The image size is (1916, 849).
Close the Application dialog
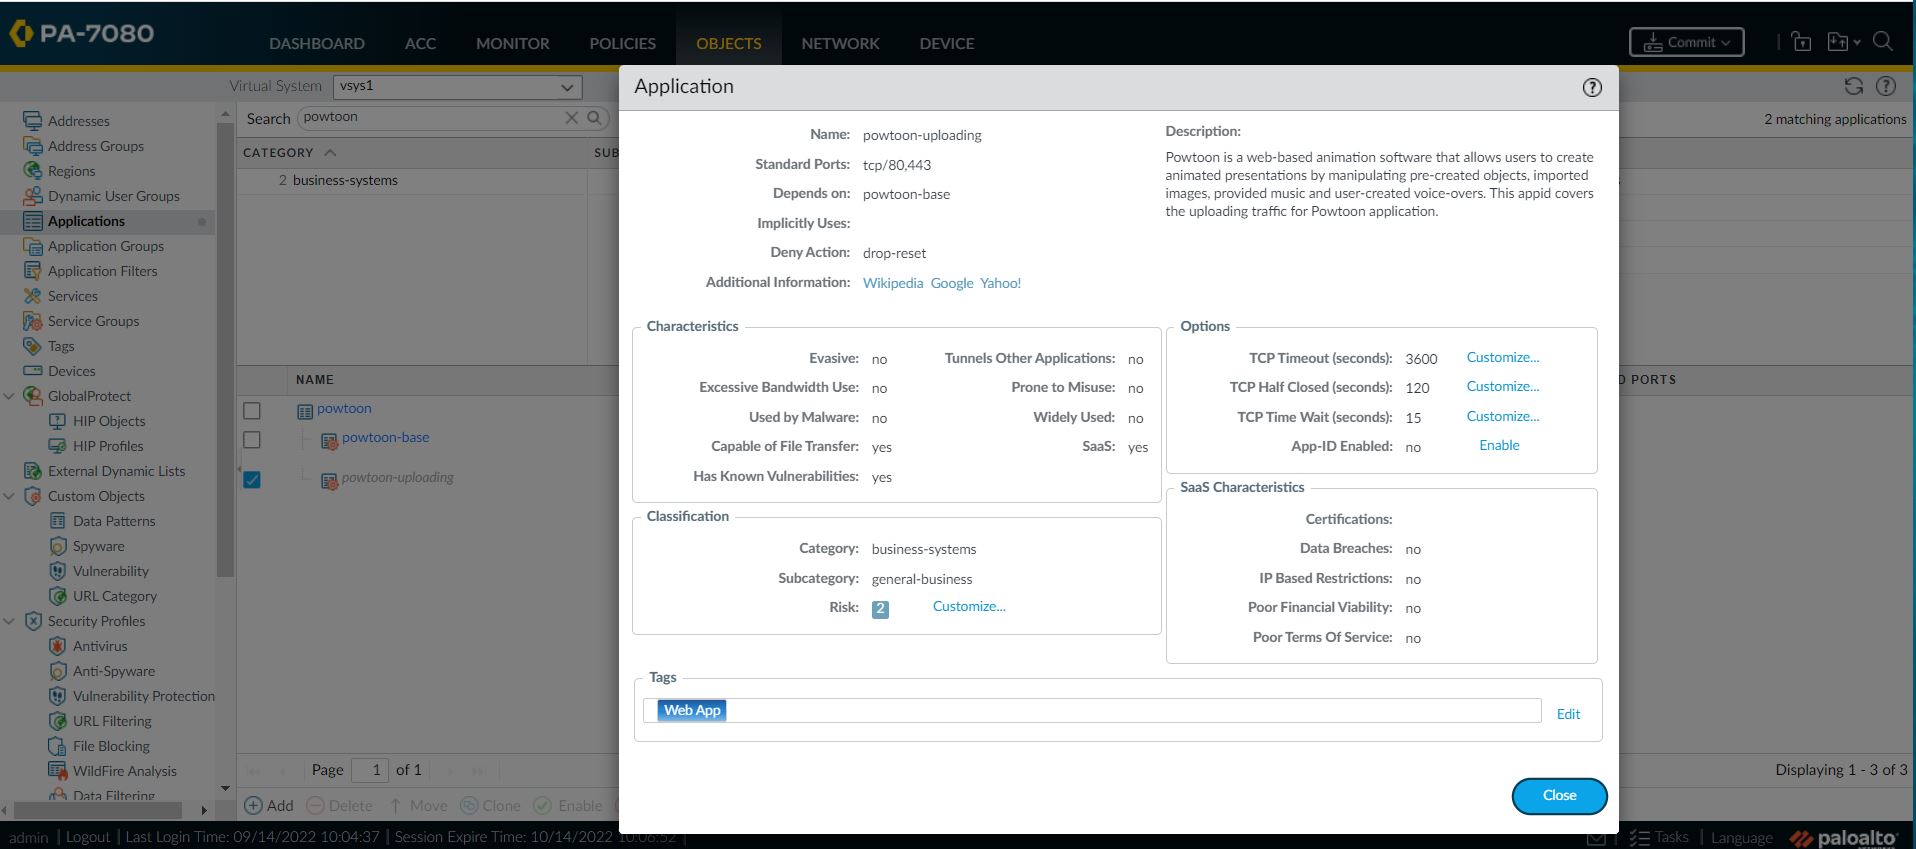(x=1558, y=796)
